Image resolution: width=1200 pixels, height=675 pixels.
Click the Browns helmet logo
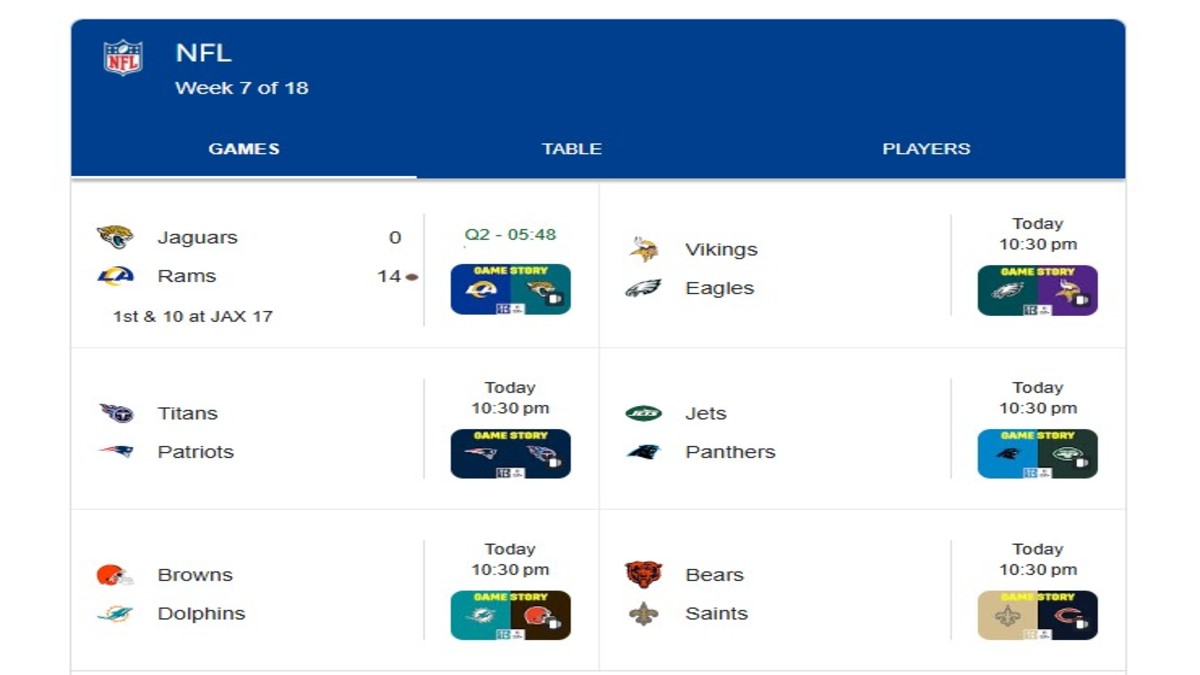[114, 575]
